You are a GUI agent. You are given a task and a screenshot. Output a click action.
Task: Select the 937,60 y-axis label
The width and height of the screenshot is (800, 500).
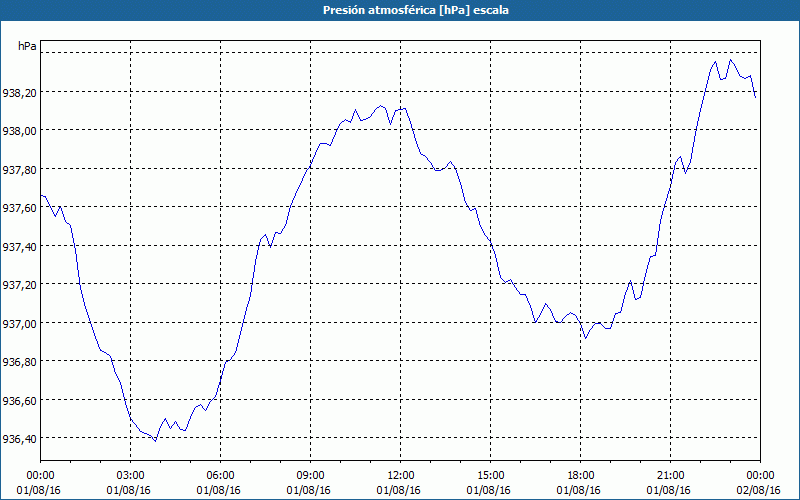pyautogui.click(x=19, y=208)
